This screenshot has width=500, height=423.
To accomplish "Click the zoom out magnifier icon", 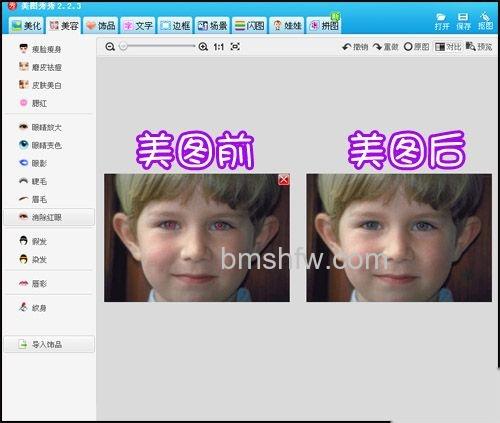I will point(110,47).
